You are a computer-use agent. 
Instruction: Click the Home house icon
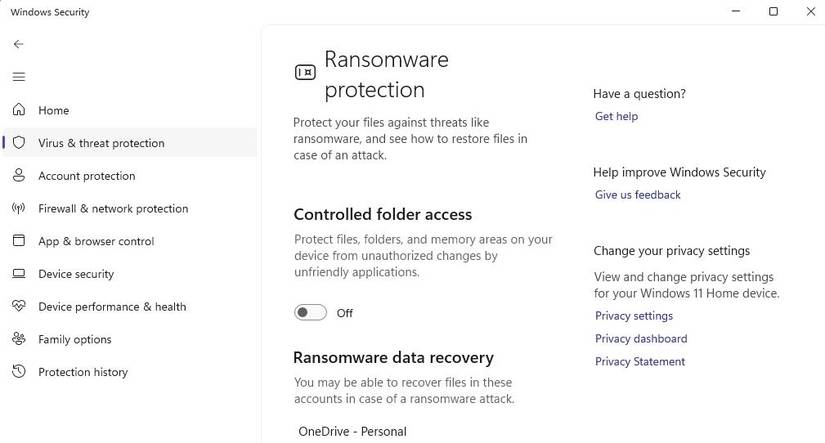pyautogui.click(x=18, y=110)
